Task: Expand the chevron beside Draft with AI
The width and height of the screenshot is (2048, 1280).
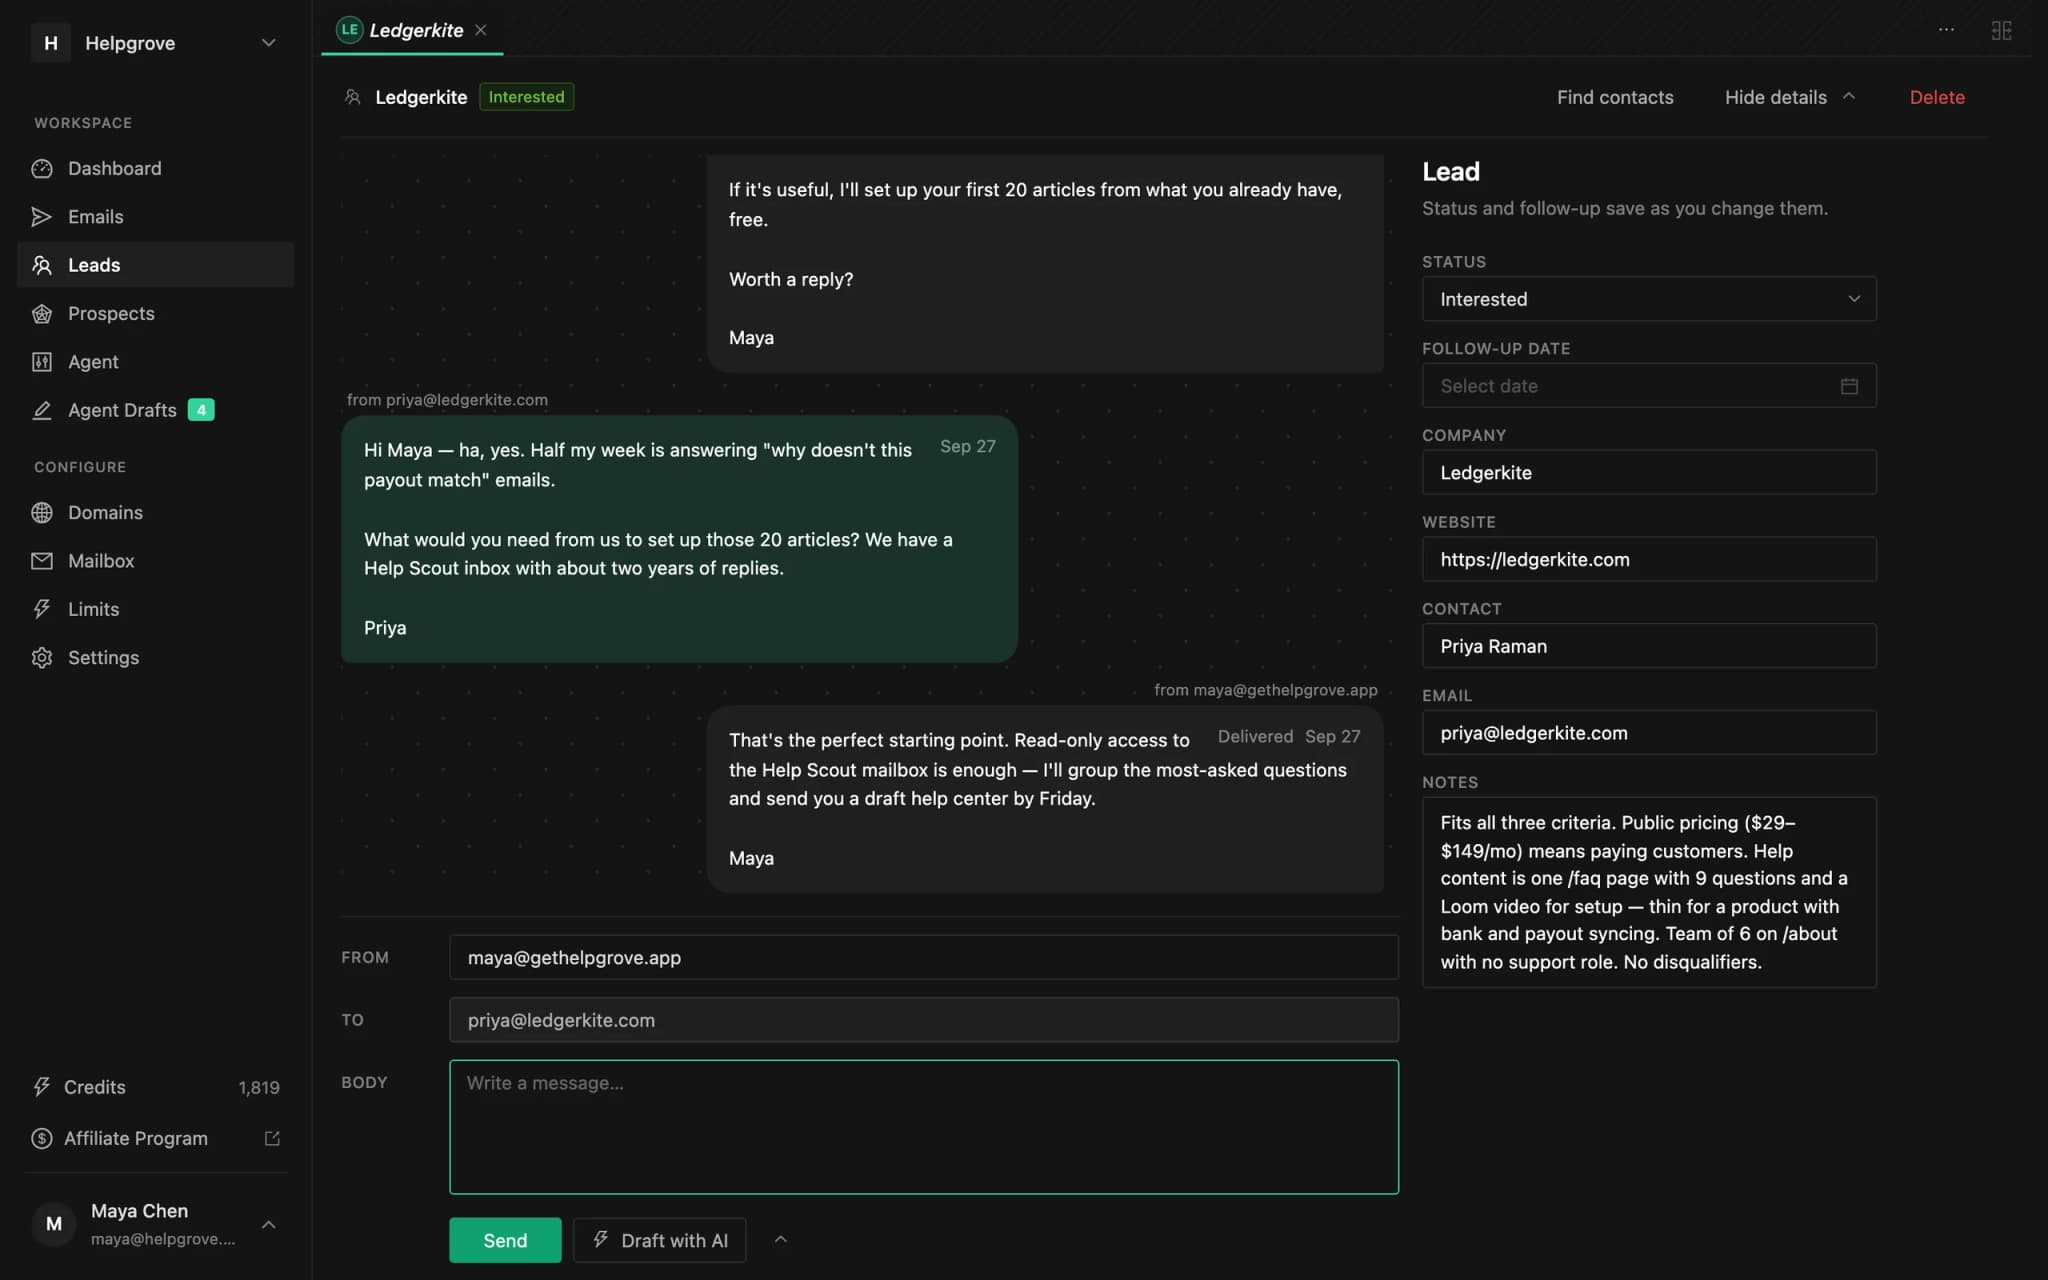Action: pos(781,1240)
